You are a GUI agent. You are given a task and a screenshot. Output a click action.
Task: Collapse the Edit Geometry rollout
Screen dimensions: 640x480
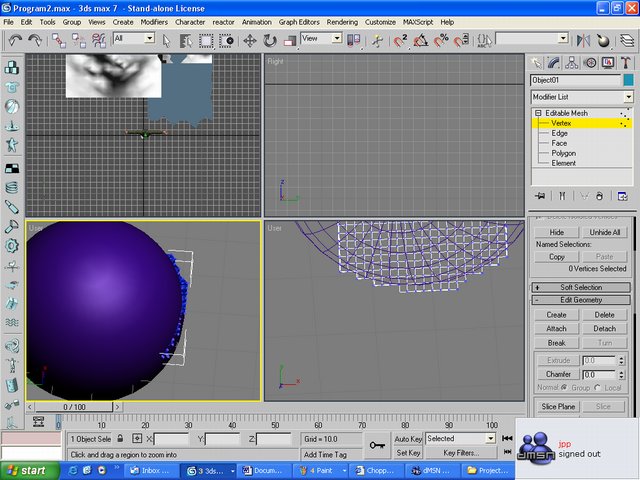pyautogui.click(x=581, y=300)
